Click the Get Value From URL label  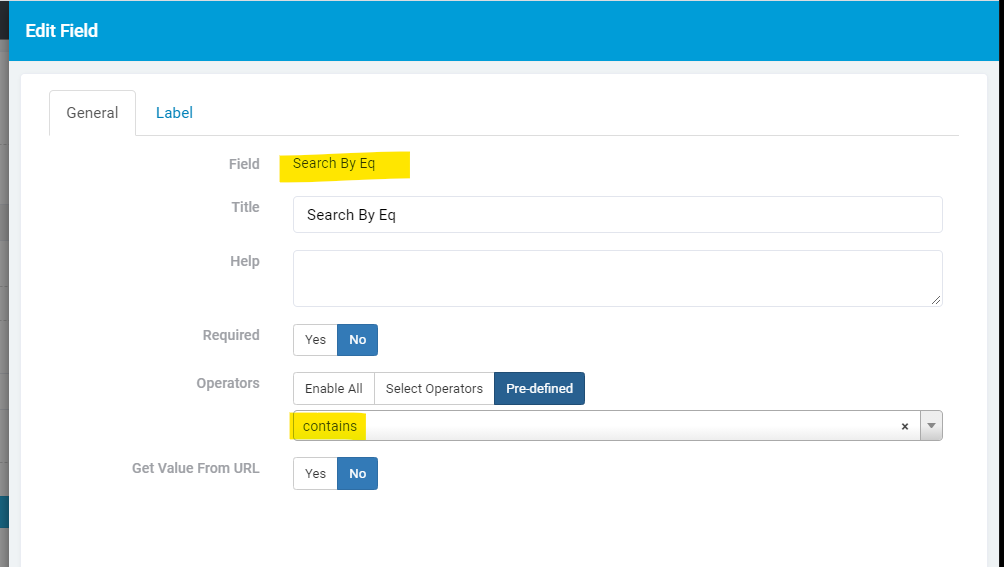coord(196,468)
